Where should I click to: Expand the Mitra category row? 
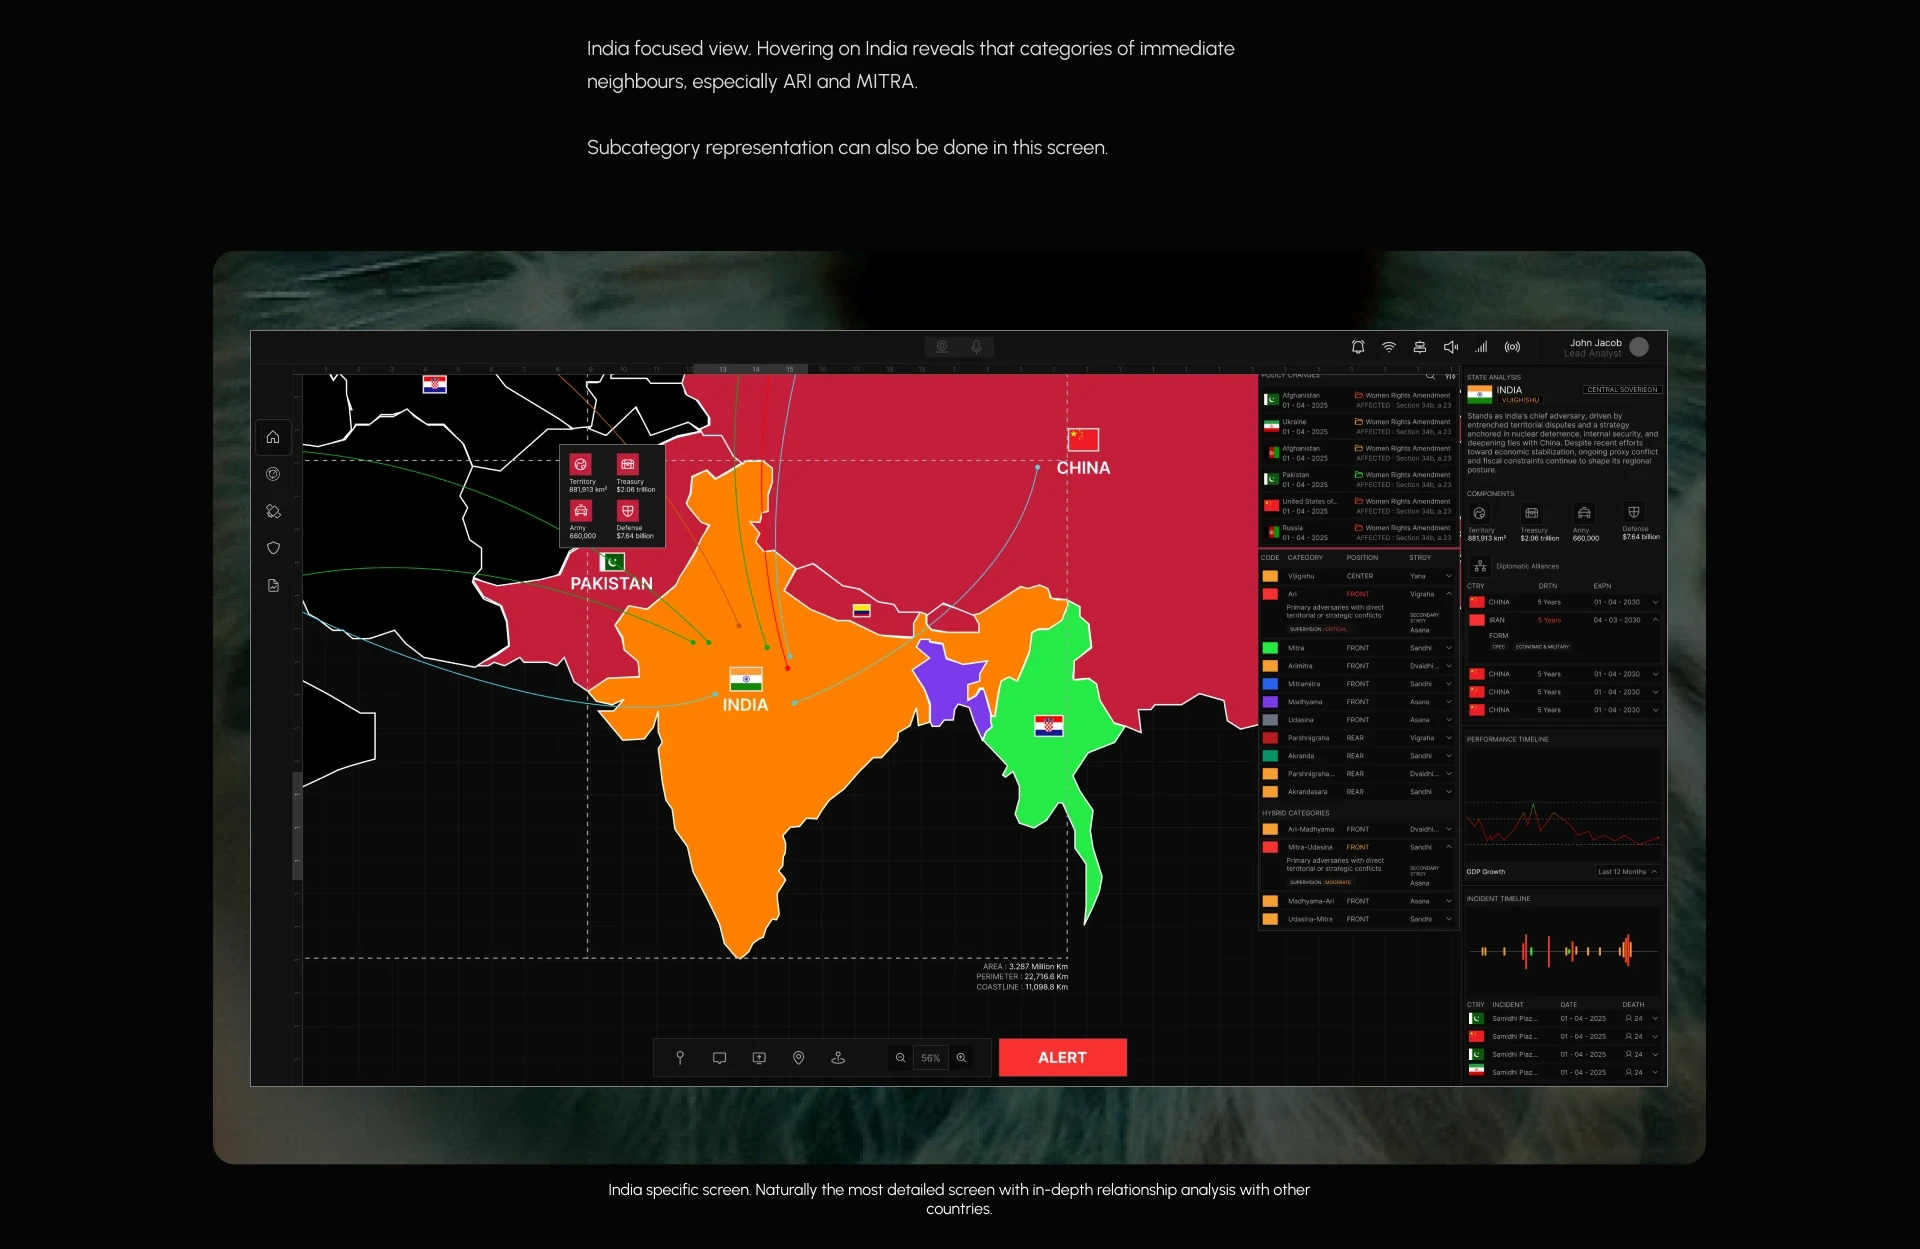[1448, 648]
